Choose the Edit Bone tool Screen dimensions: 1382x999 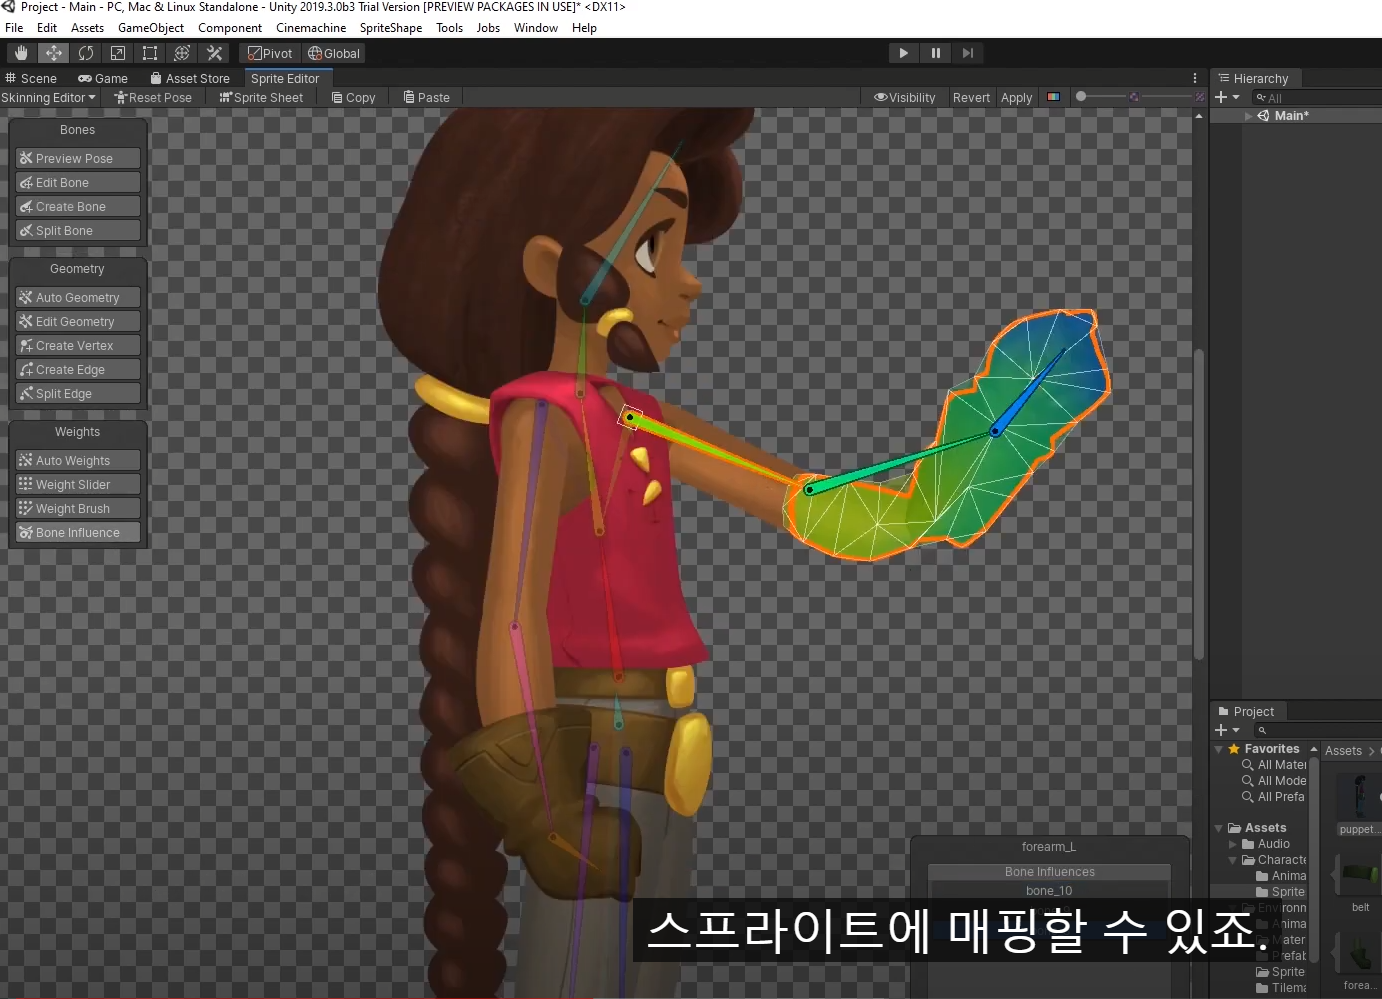78,182
